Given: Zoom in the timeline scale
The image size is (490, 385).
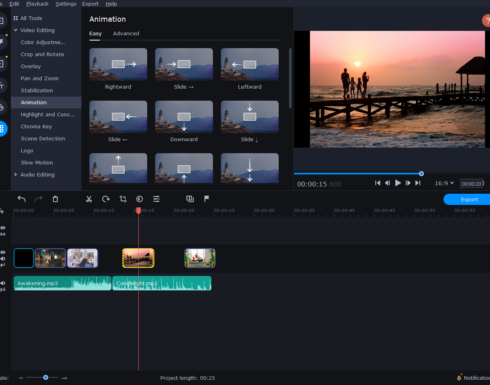Looking at the screenshot, I should click(65, 378).
